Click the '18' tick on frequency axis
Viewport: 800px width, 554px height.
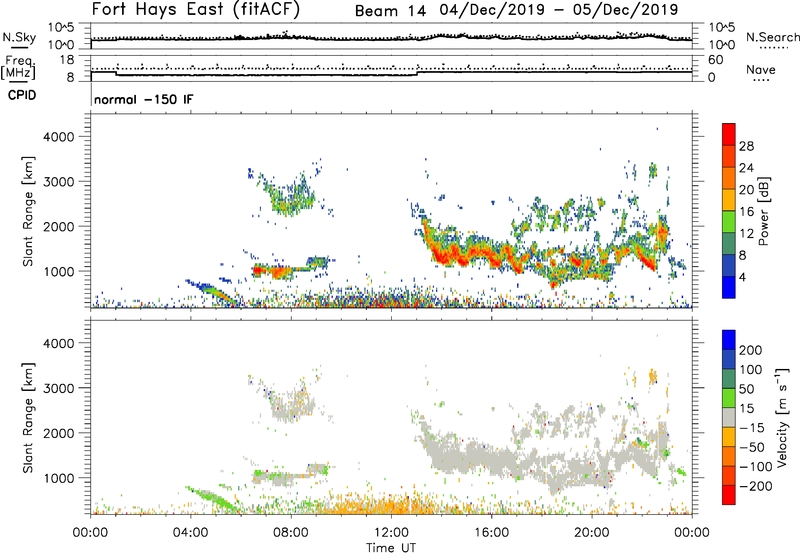pos(67,60)
